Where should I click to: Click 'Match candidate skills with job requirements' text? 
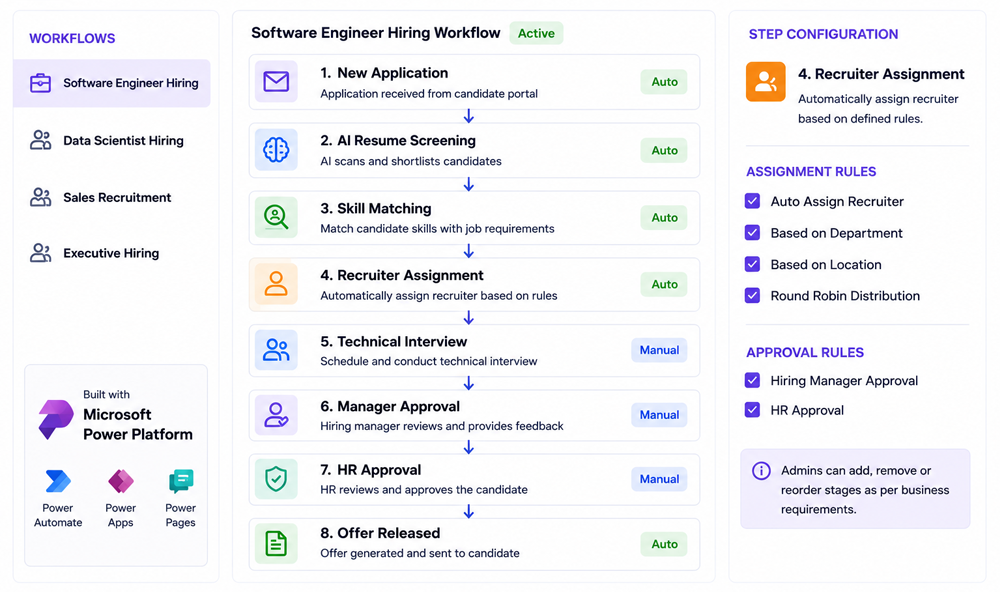point(437,228)
